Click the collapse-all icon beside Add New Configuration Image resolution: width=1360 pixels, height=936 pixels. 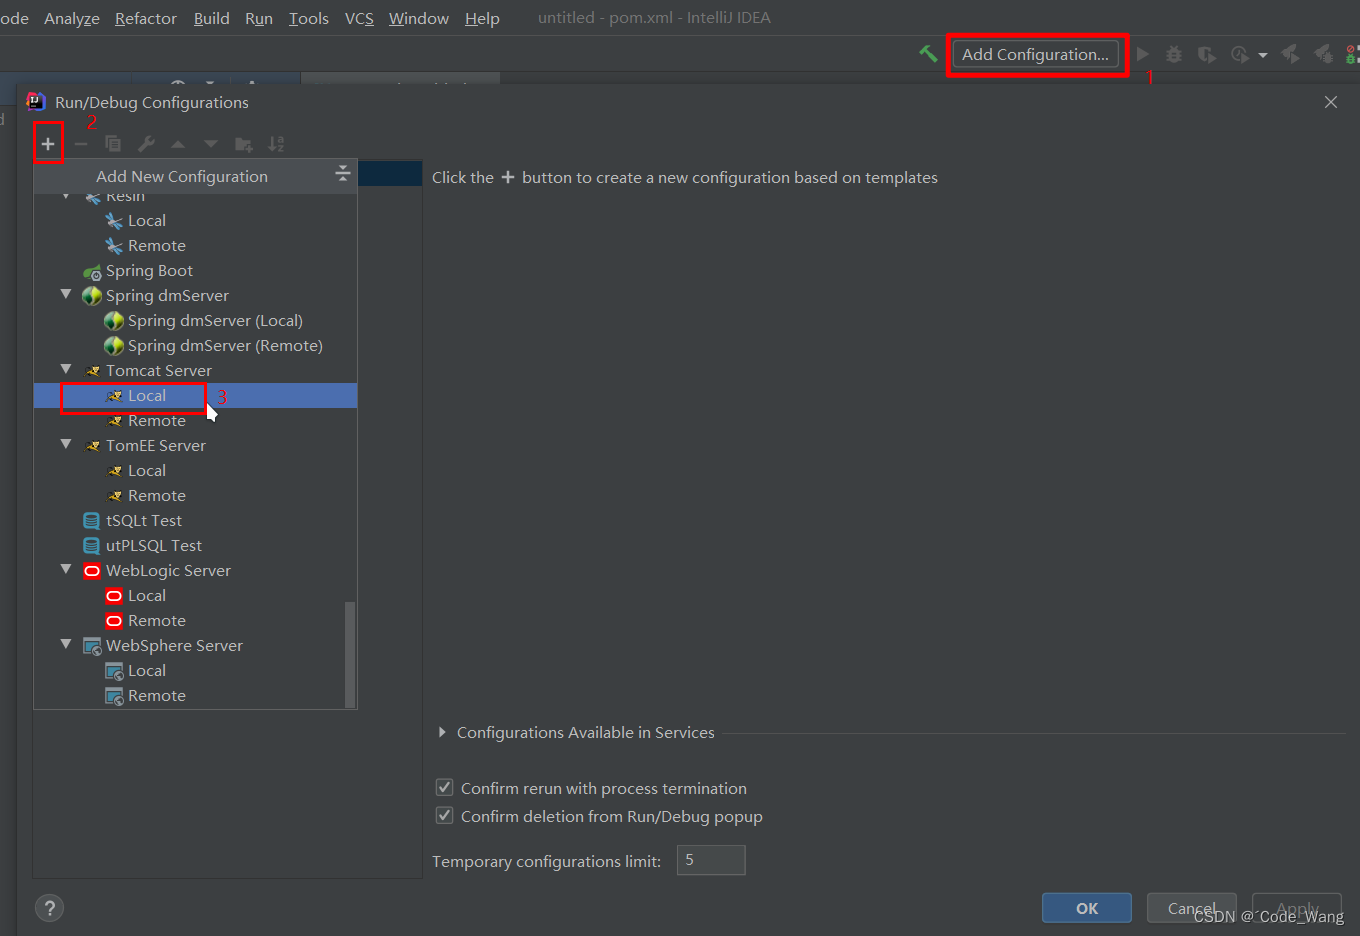pos(342,173)
